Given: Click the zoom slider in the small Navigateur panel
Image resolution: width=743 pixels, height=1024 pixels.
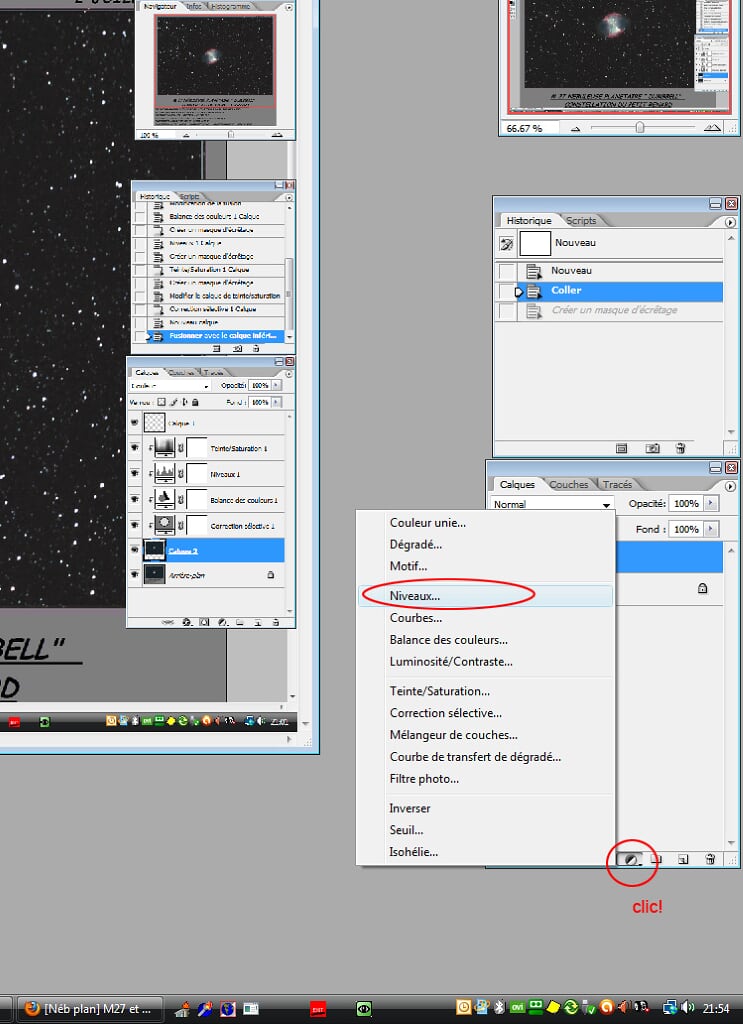Looking at the screenshot, I should (x=230, y=135).
